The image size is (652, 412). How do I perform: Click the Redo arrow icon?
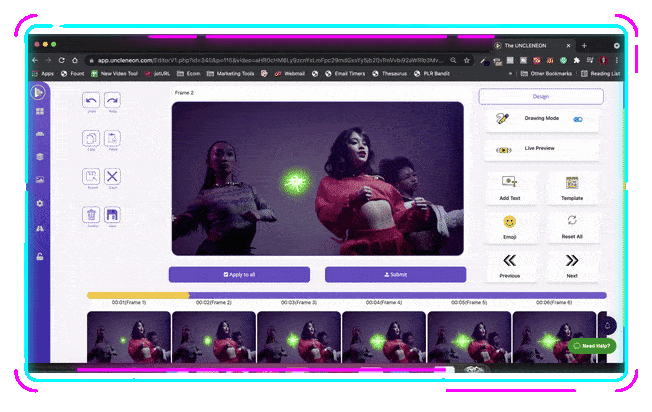[x=112, y=100]
